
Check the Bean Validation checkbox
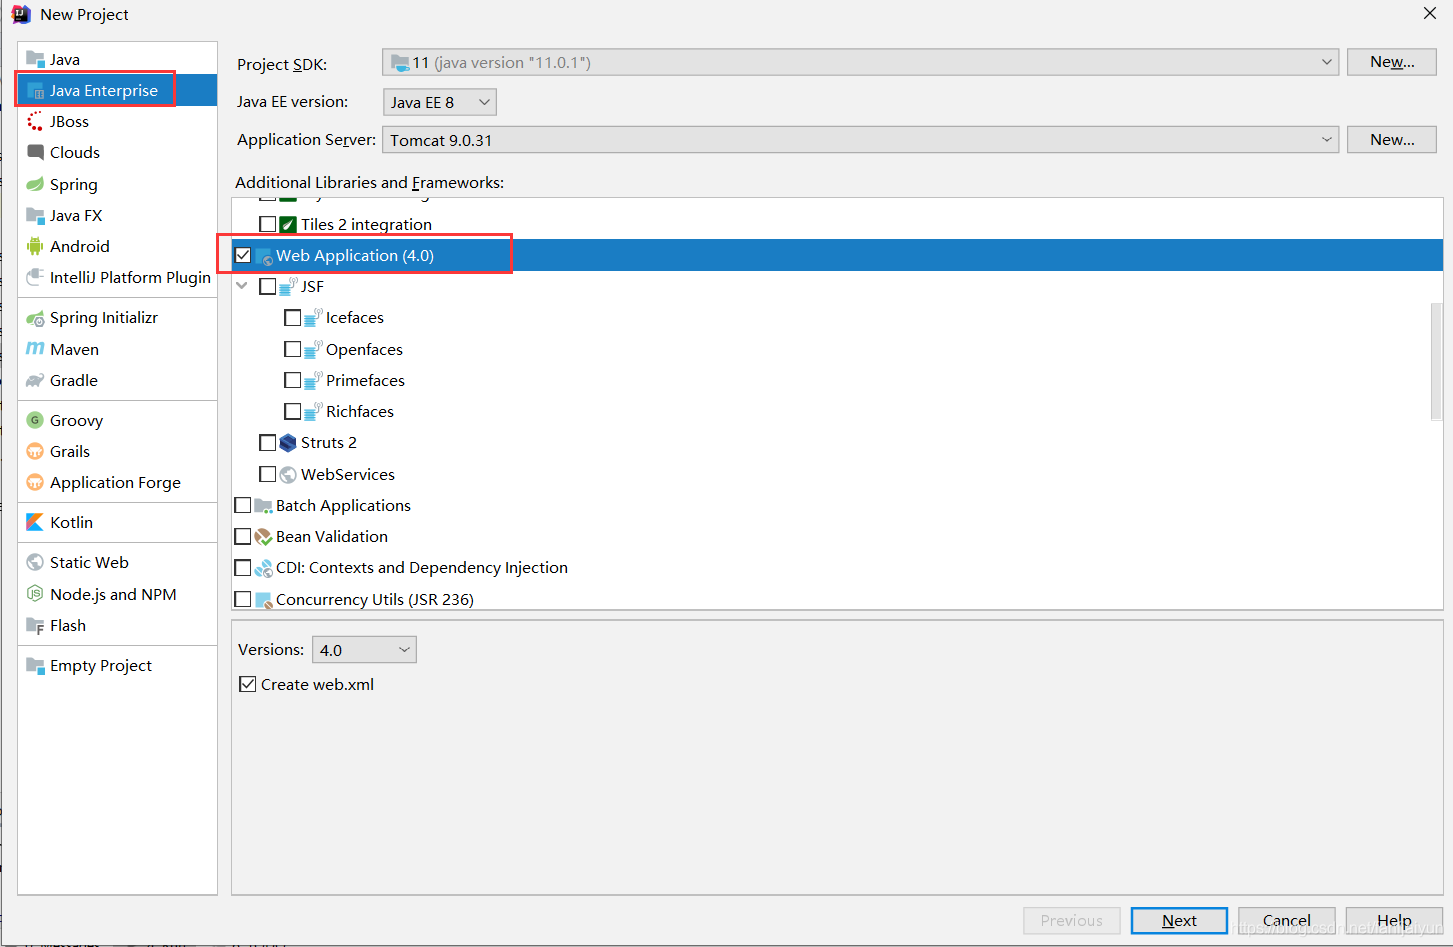(243, 537)
